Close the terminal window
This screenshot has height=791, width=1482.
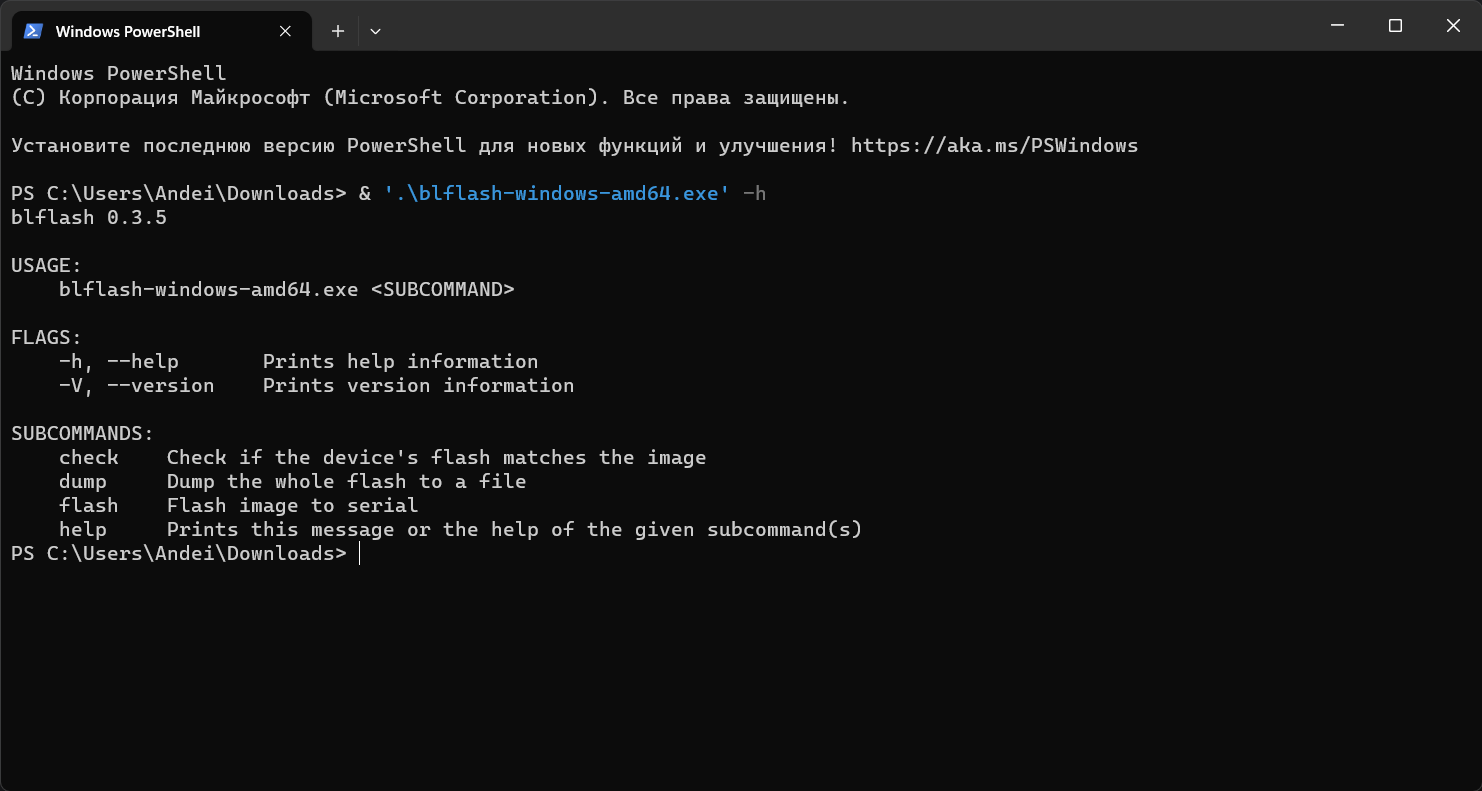coord(1453,26)
